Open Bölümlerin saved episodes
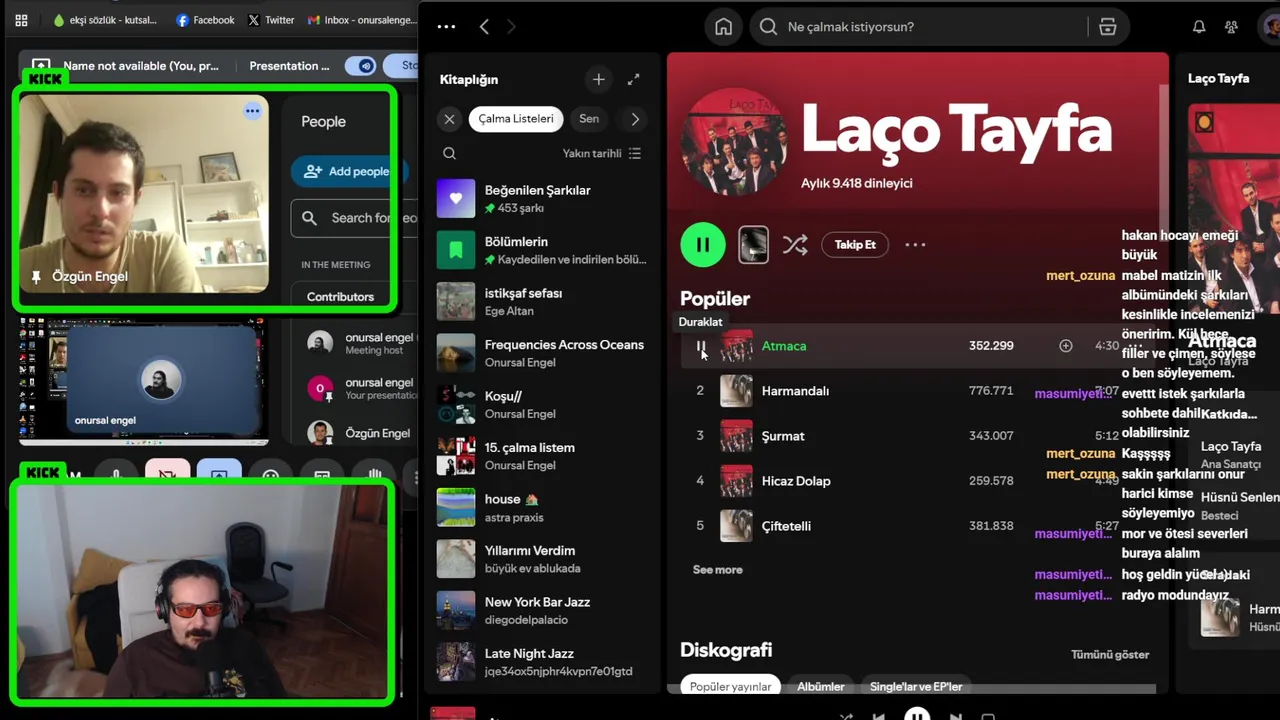Image resolution: width=1280 pixels, height=720 pixels. (543, 250)
